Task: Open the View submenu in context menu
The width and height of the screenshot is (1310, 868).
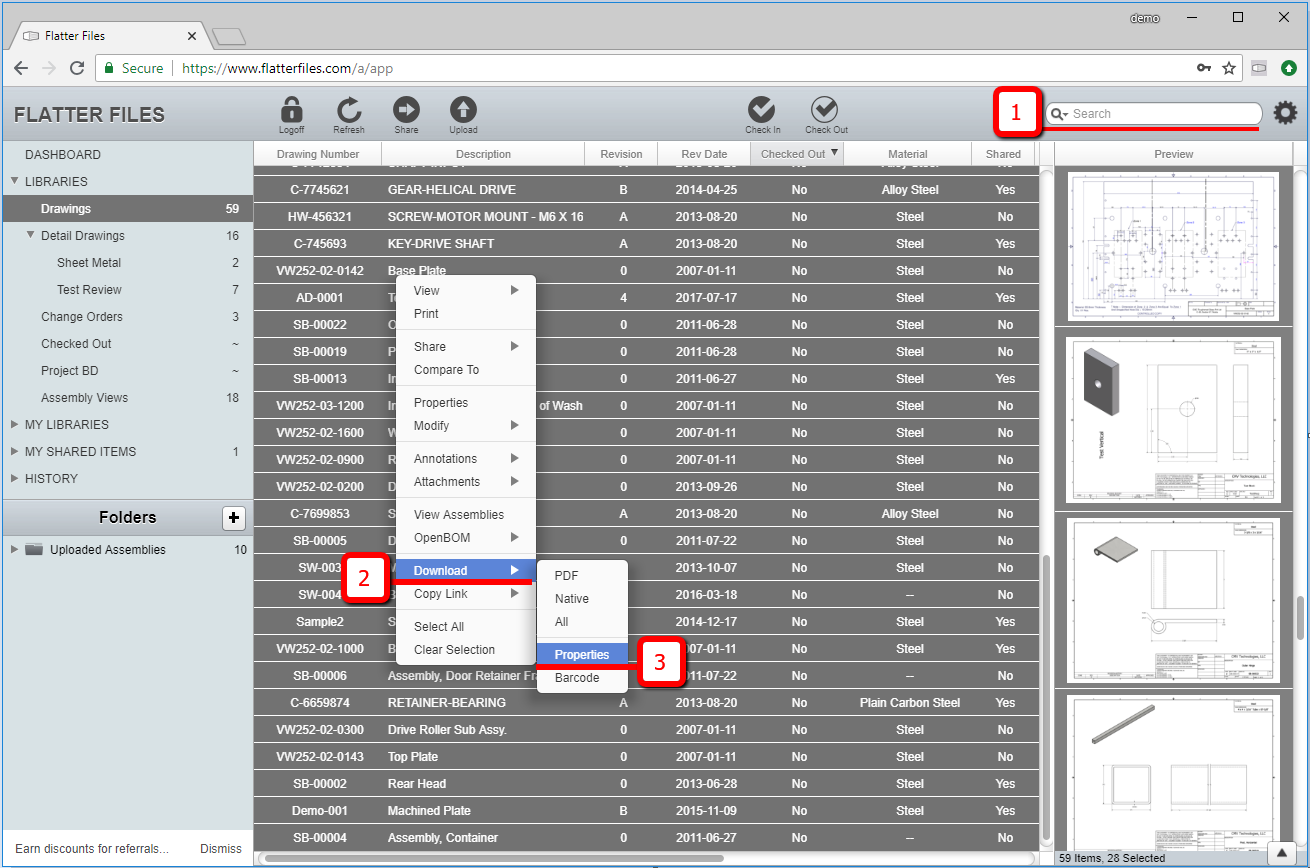Action: tap(466, 290)
